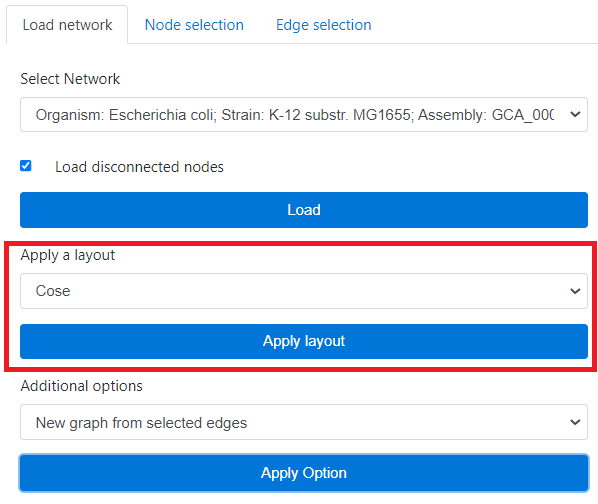Uncheck the Load disconnected nodes checkbox

point(26,166)
